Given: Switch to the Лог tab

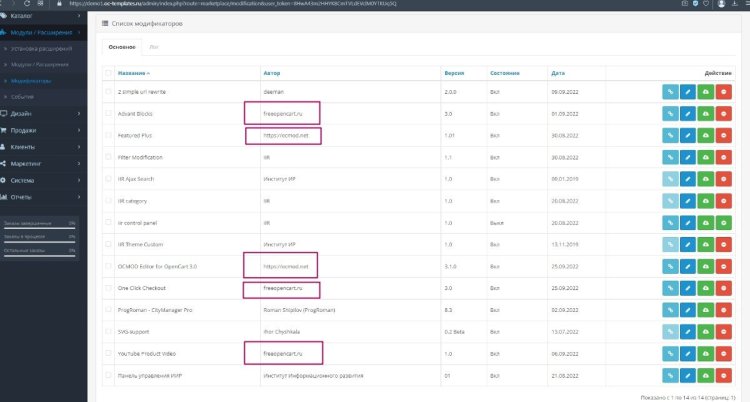Looking at the screenshot, I should pyautogui.click(x=152, y=47).
